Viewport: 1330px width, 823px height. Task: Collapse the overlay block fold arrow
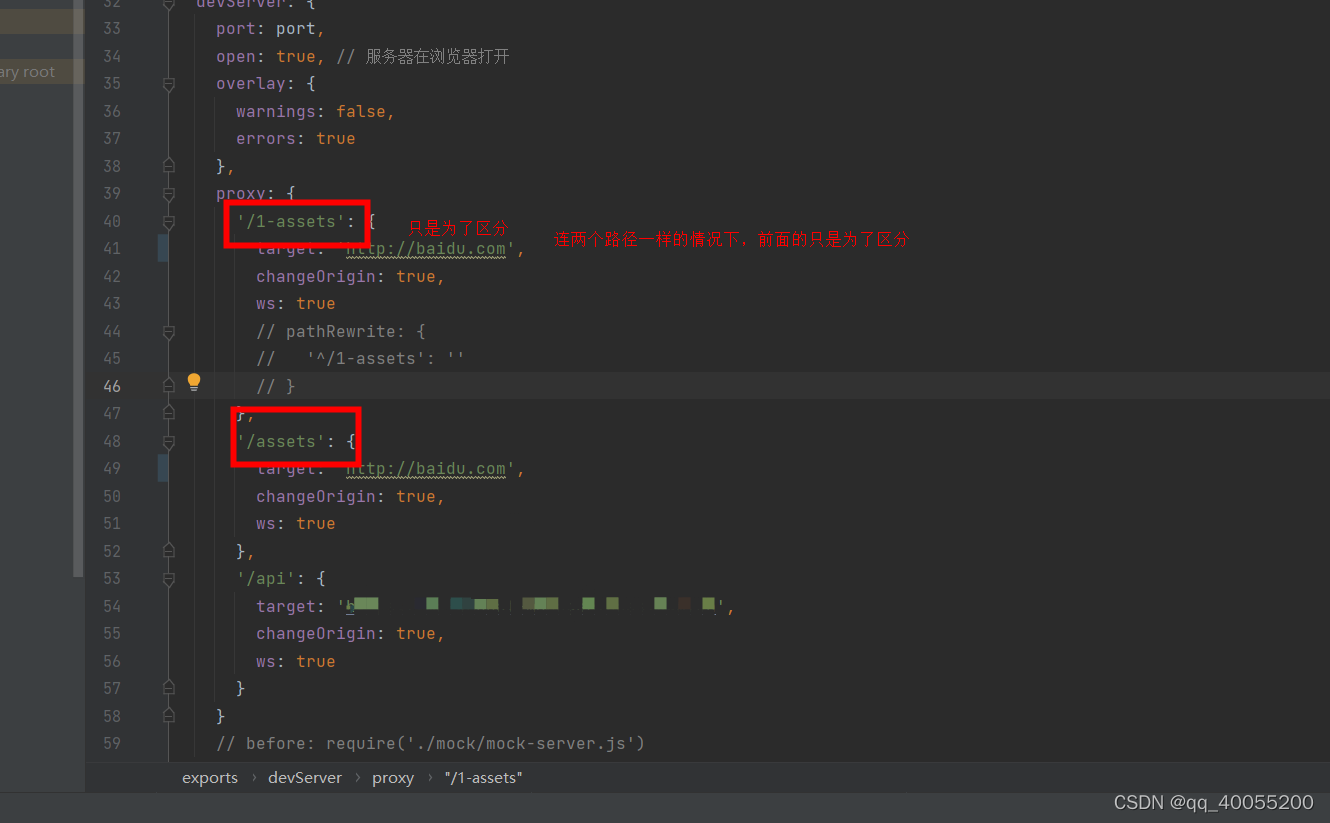pos(168,84)
